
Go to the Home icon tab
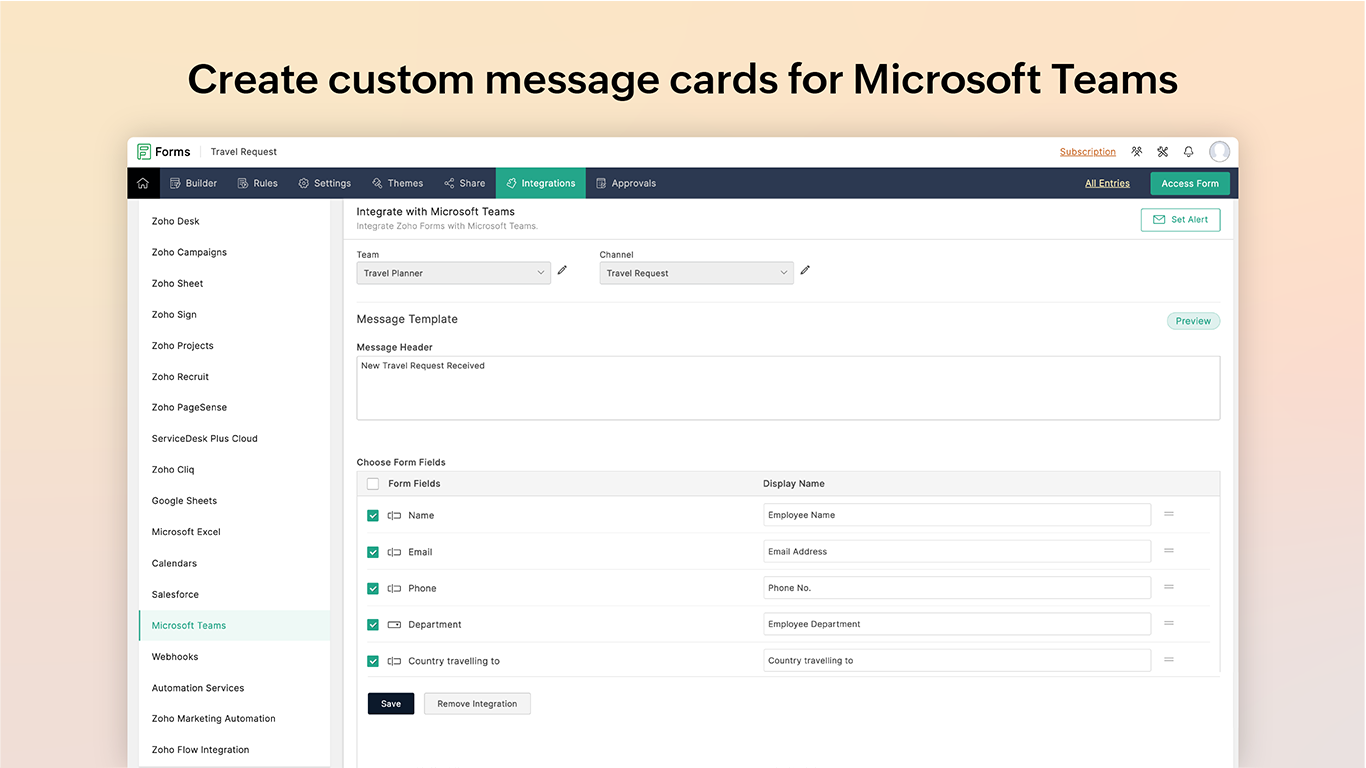coord(143,183)
